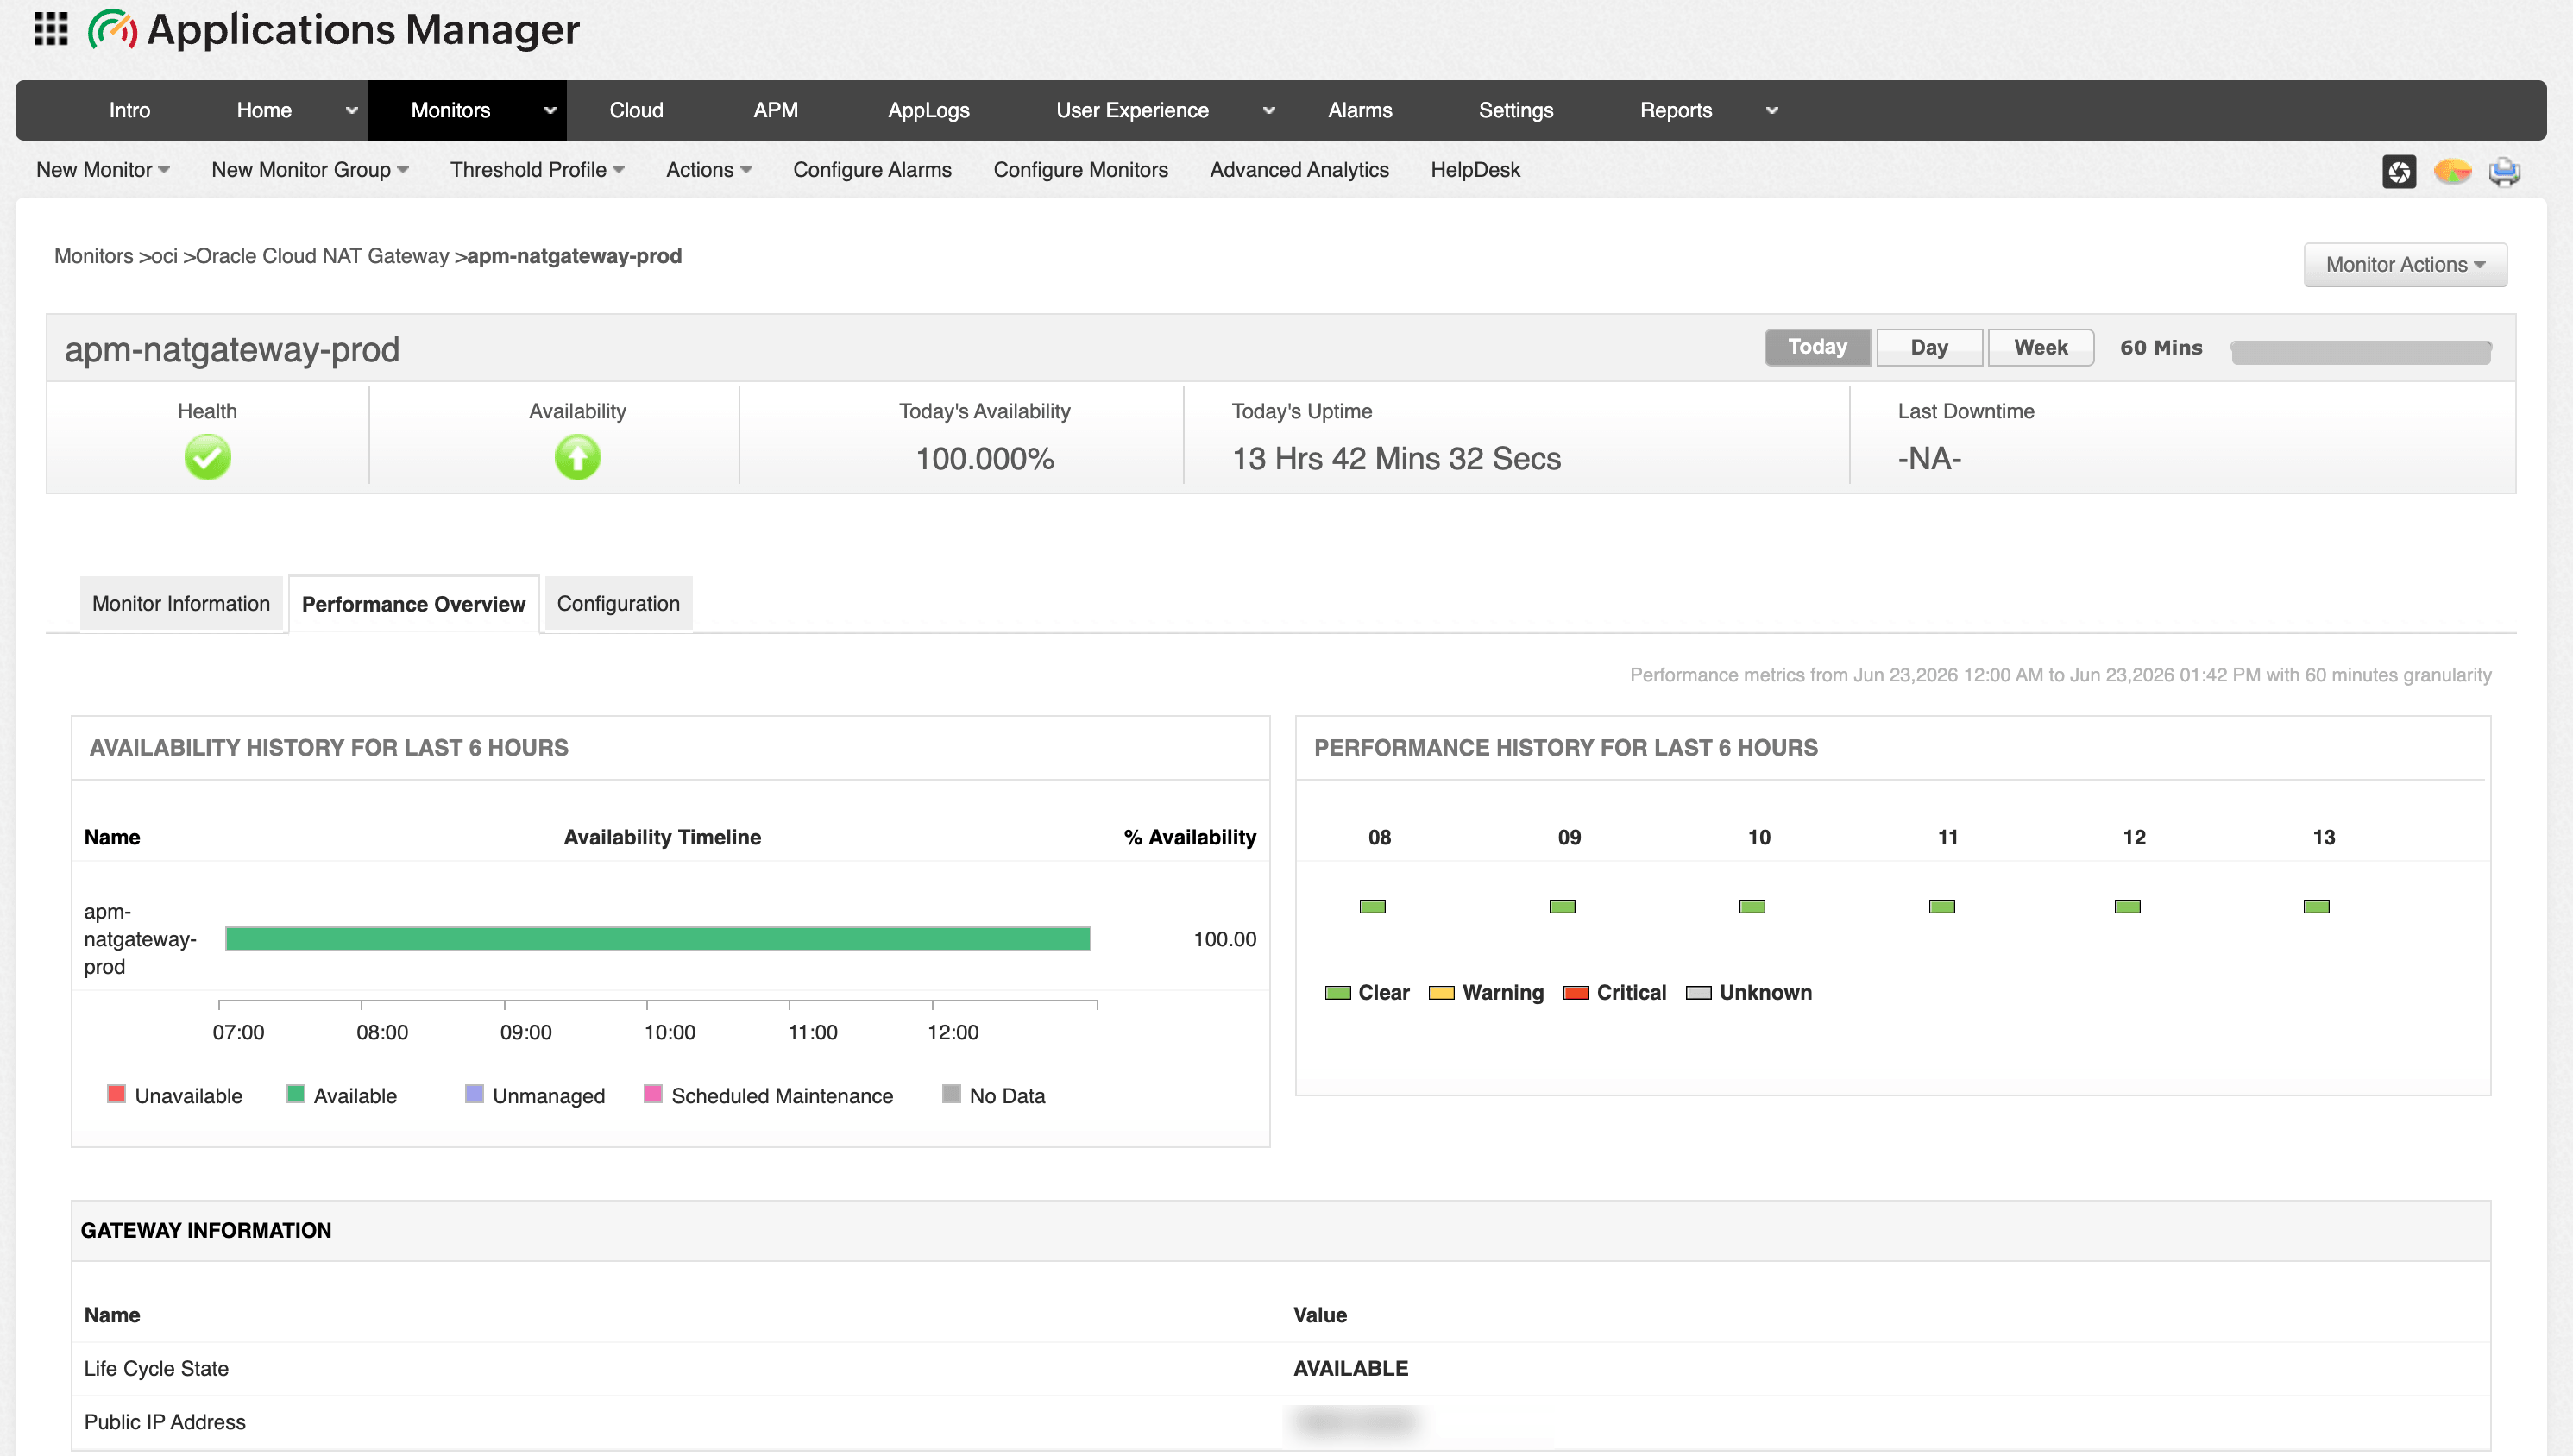Click performance status indicator for hour 11
This screenshot has width=2573, height=1456.
(x=1941, y=906)
